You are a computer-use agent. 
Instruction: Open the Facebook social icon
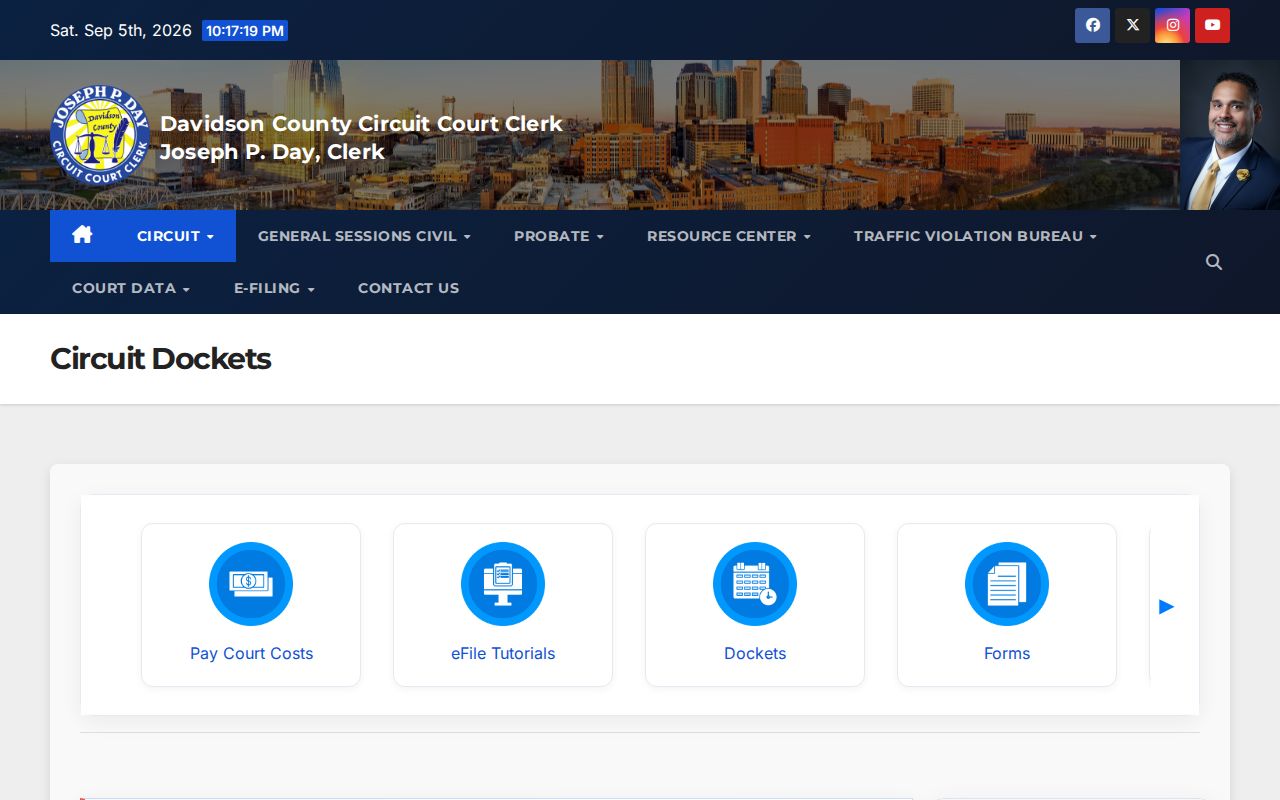tap(1092, 25)
